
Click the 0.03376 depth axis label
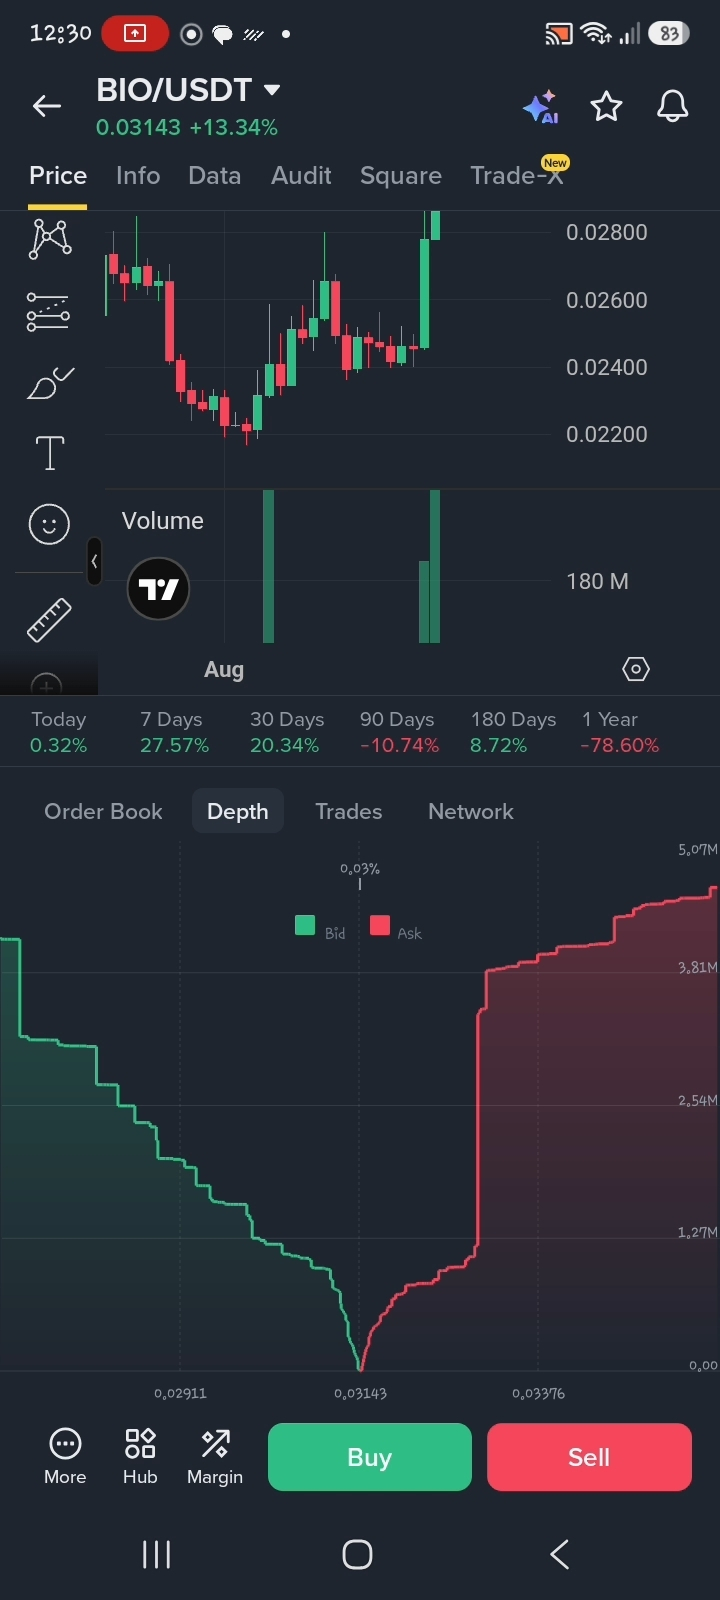[538, 1393]
